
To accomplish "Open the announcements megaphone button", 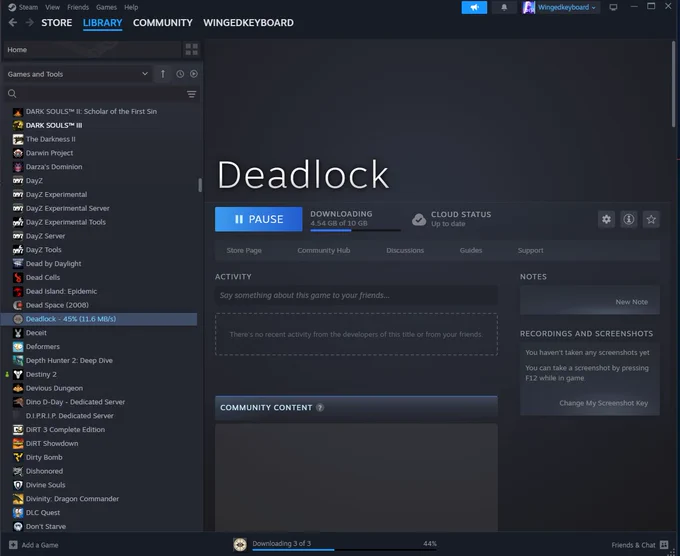I will pyautogui.click(x=474, y=7).
